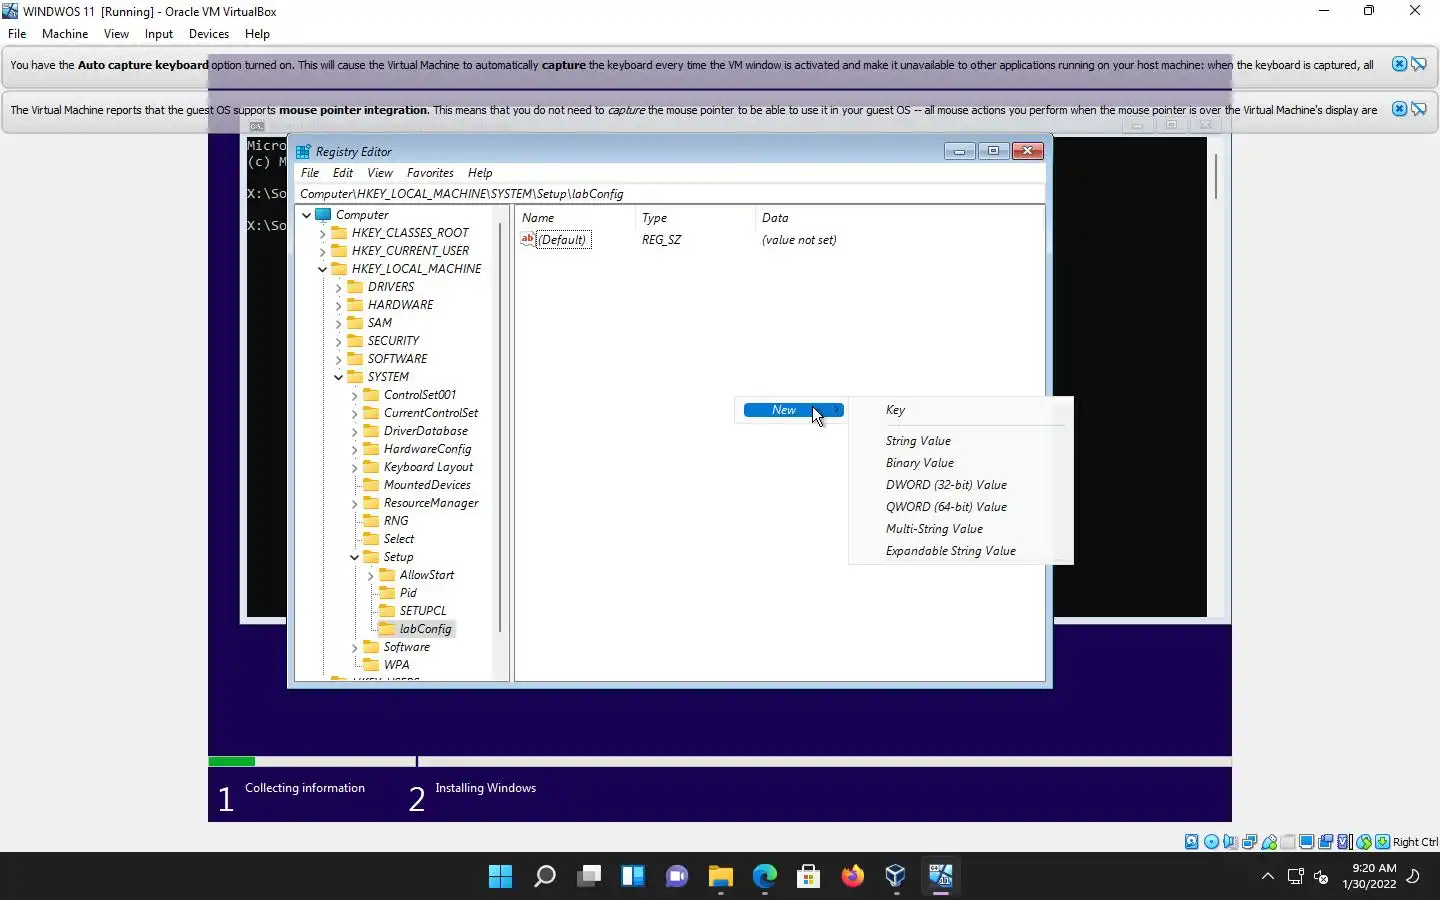This screenshot has height=900, width=1440.
Task: Open the Registry Editor File menu
Action: 310,173
